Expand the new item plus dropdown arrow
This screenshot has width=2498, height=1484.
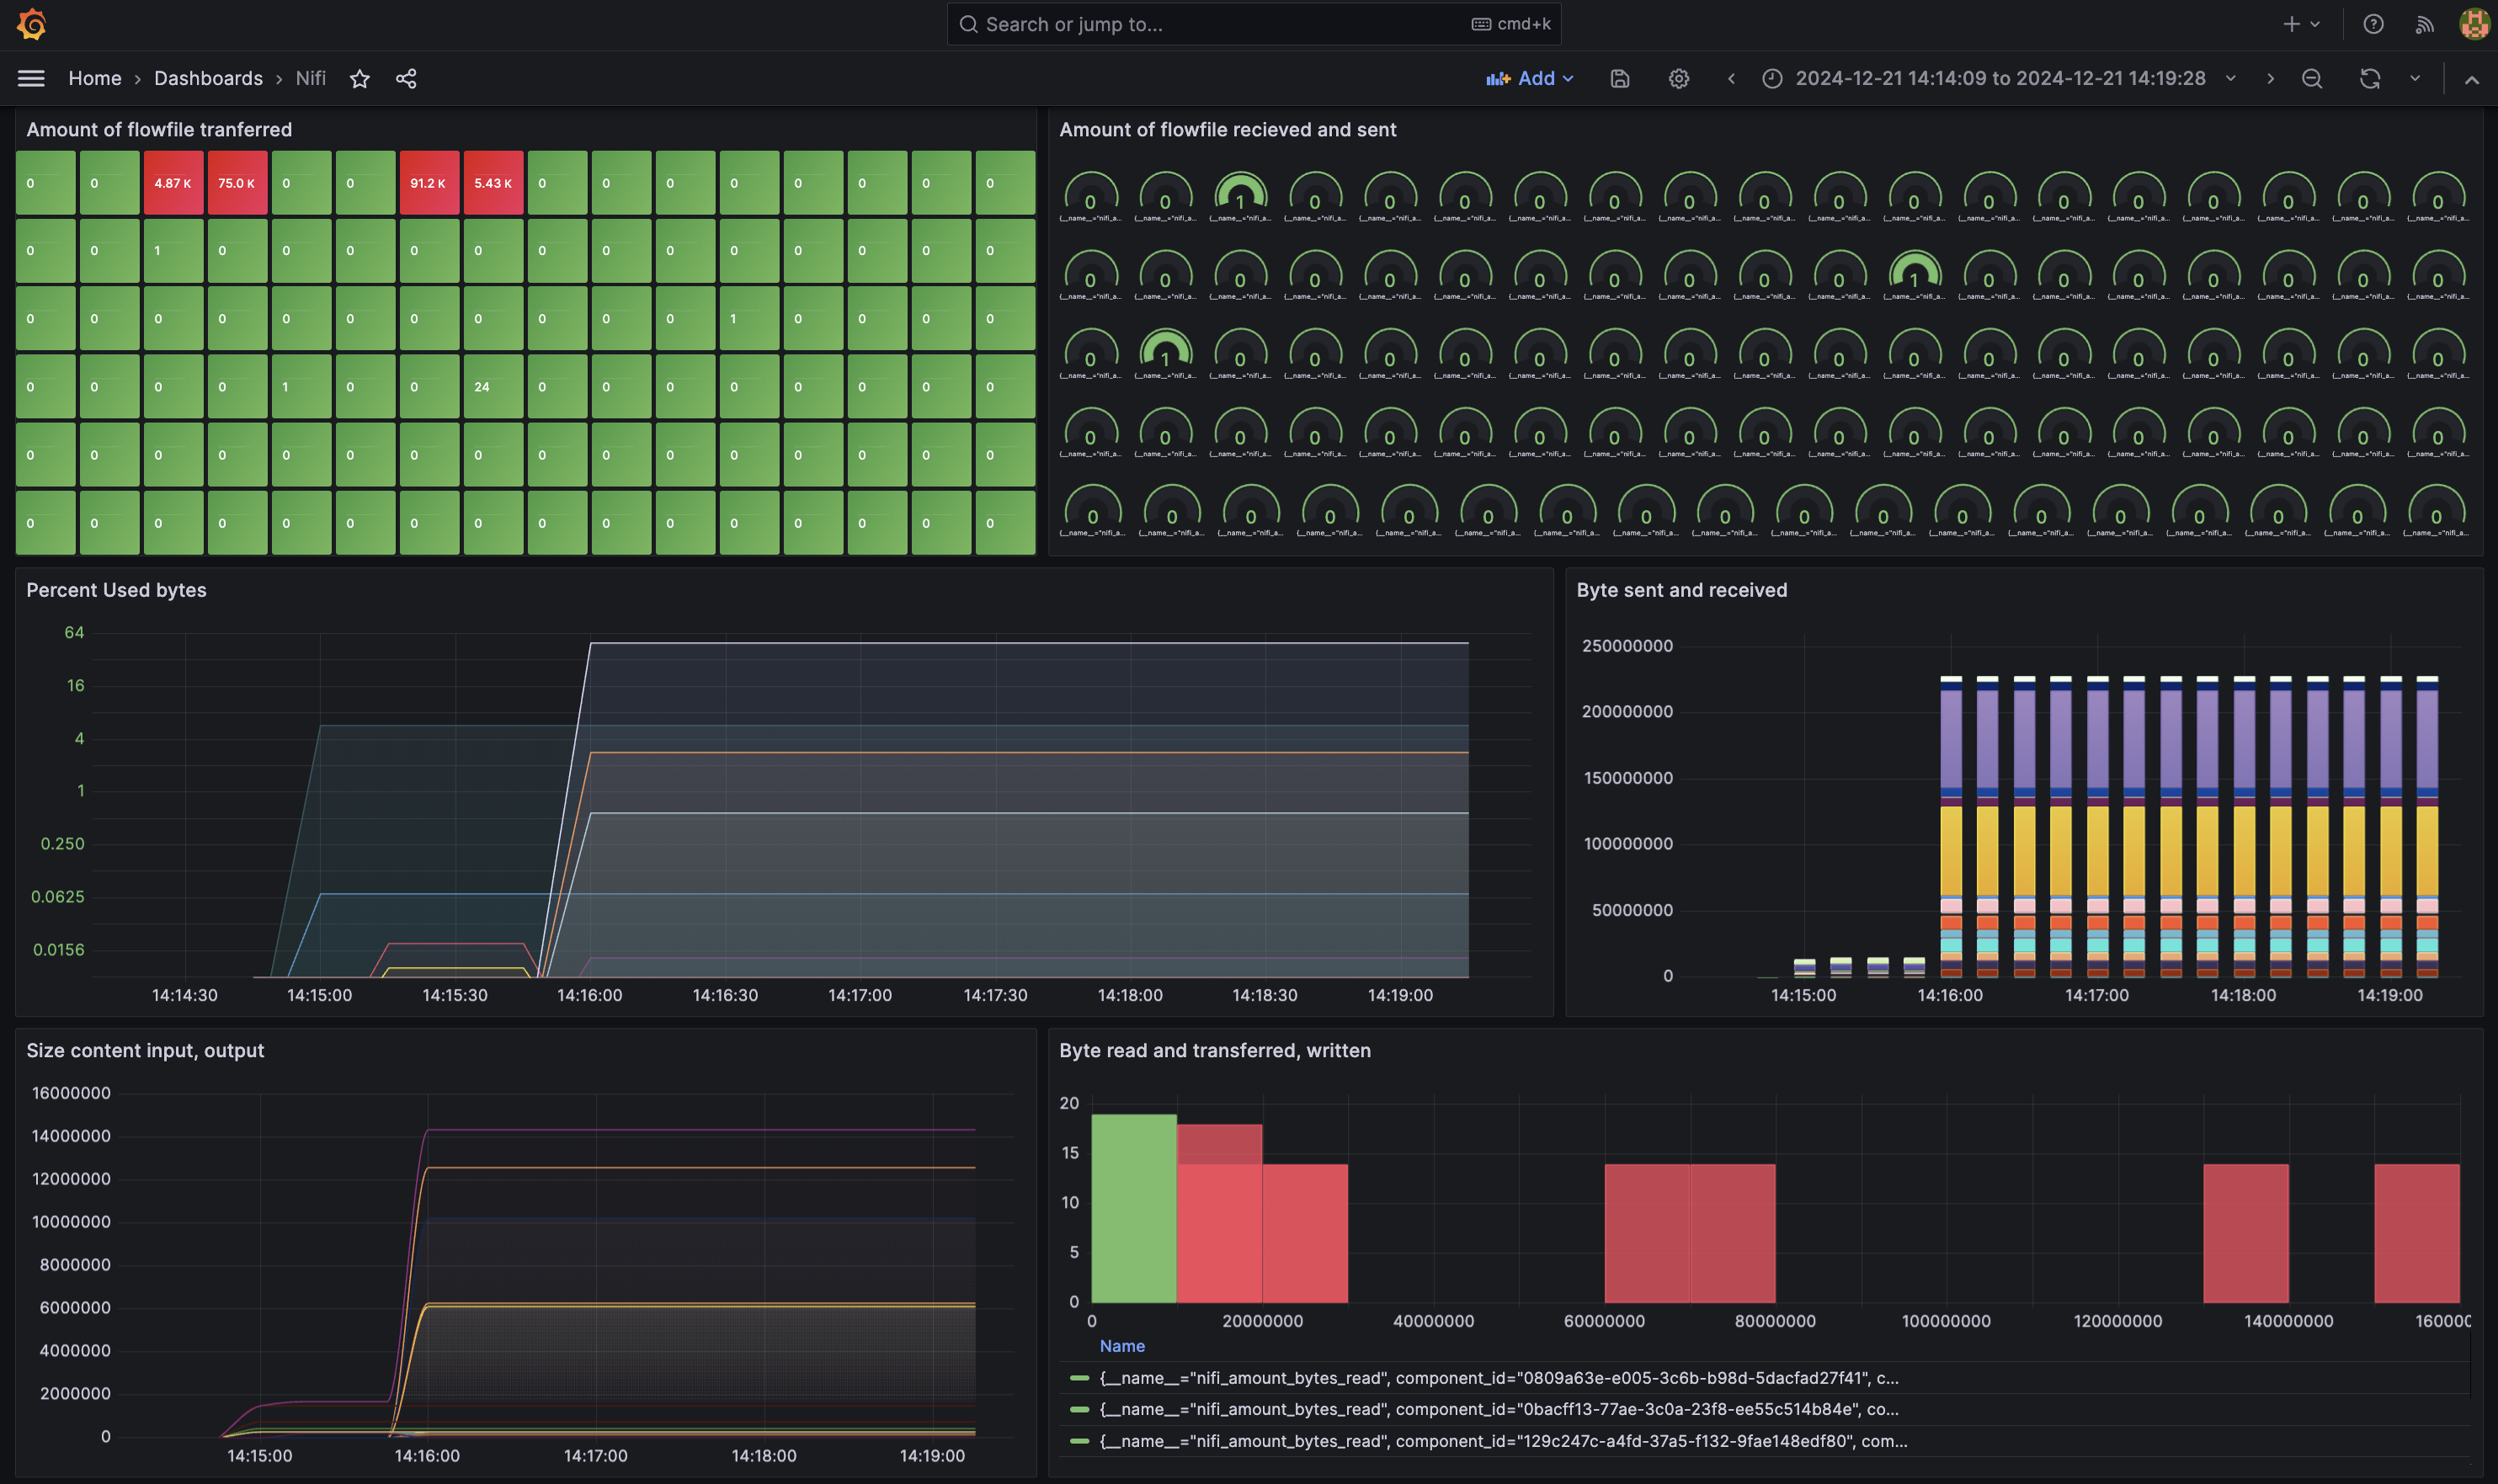click(x=2315, y=24)
